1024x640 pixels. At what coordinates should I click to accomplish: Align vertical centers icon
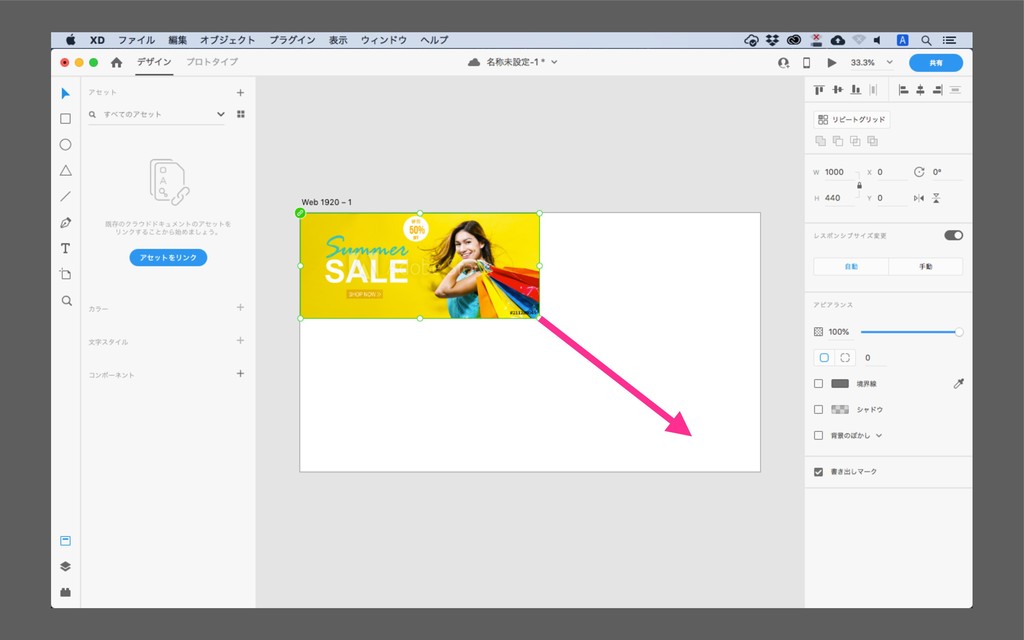[x=837, y=89]
